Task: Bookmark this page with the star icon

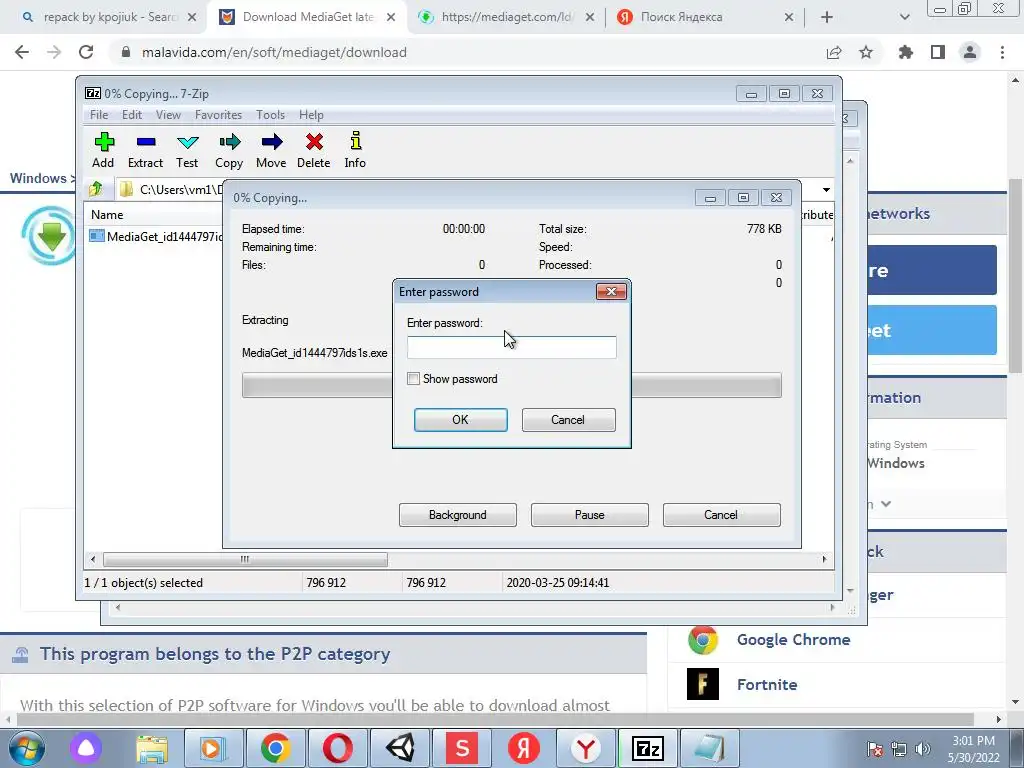Action: pyautogui.click(x=866, y=52)
